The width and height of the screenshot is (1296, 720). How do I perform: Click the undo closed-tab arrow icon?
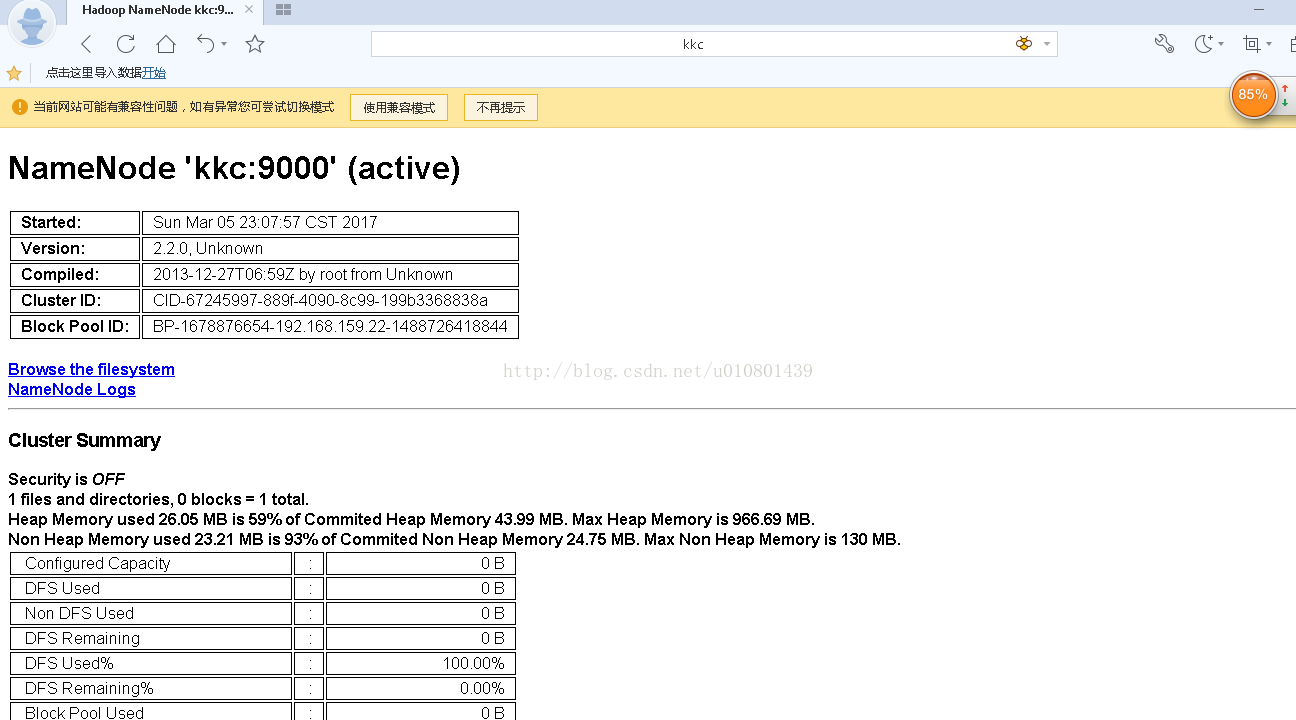click(x=206, y=43)
